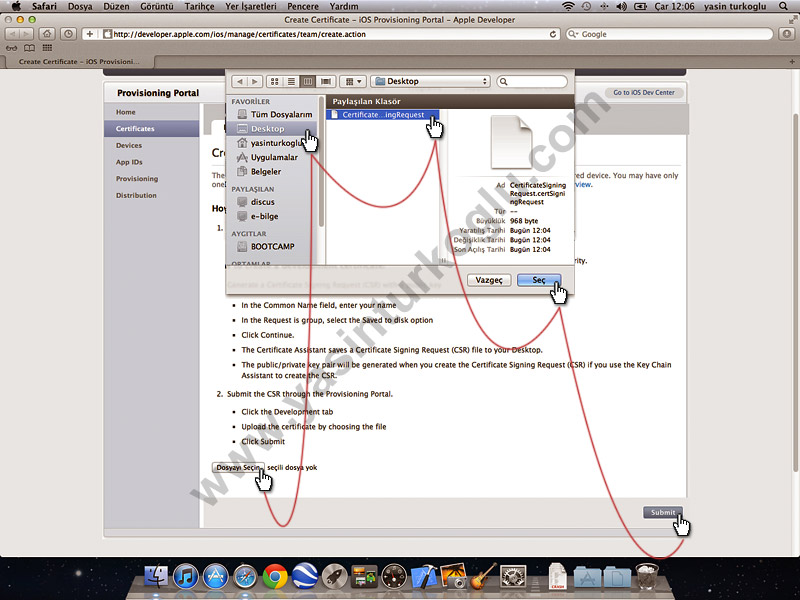The width and height of the screenshot is (800, 600).
Task: Show Reading List glasses icon
Action: (x=11, y=48)
